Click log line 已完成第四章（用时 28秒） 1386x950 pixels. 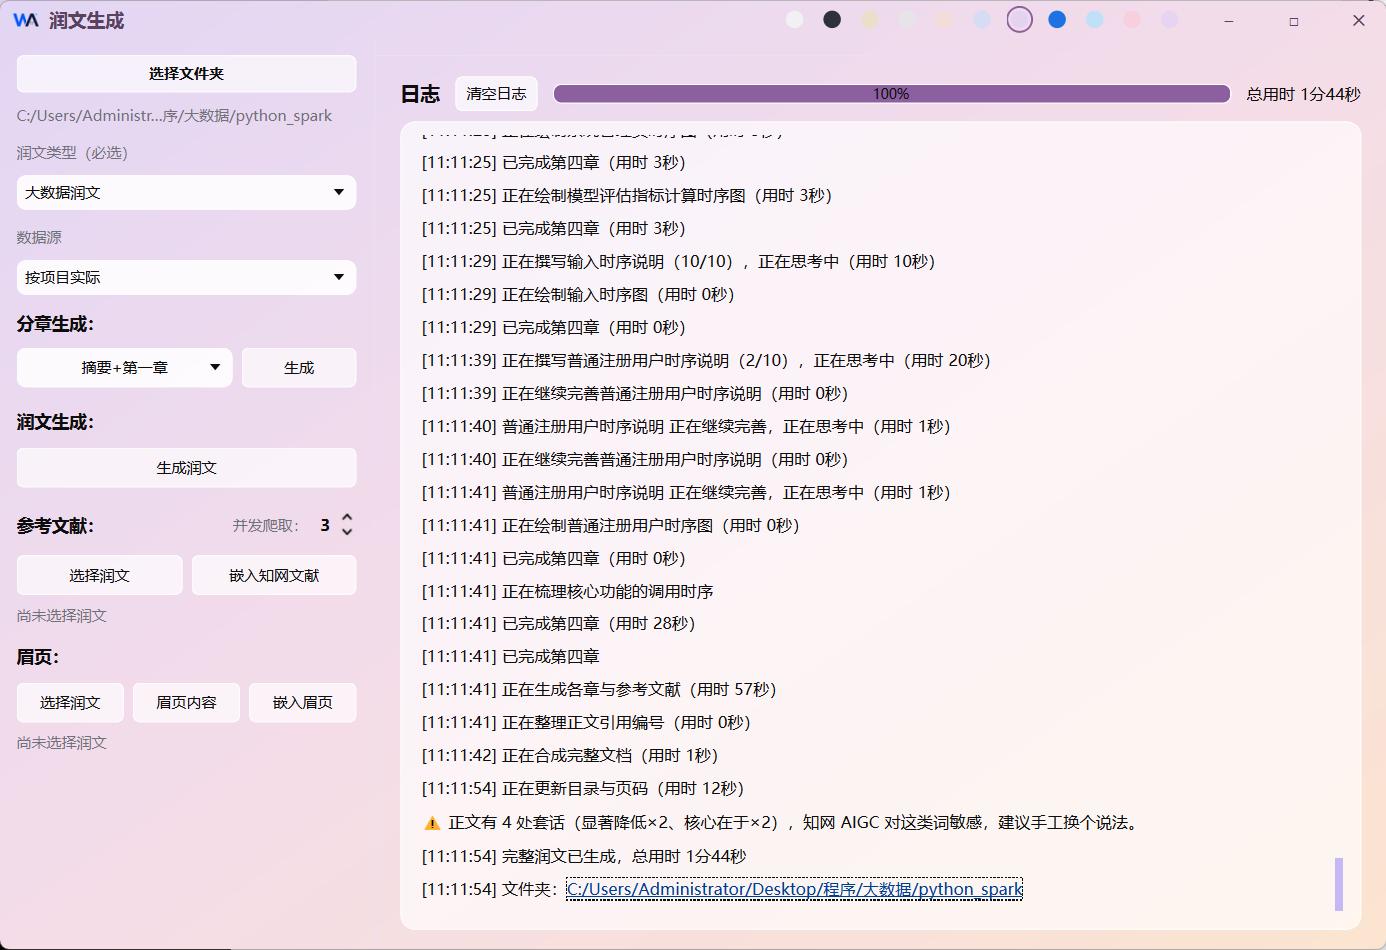click(558, 623)
